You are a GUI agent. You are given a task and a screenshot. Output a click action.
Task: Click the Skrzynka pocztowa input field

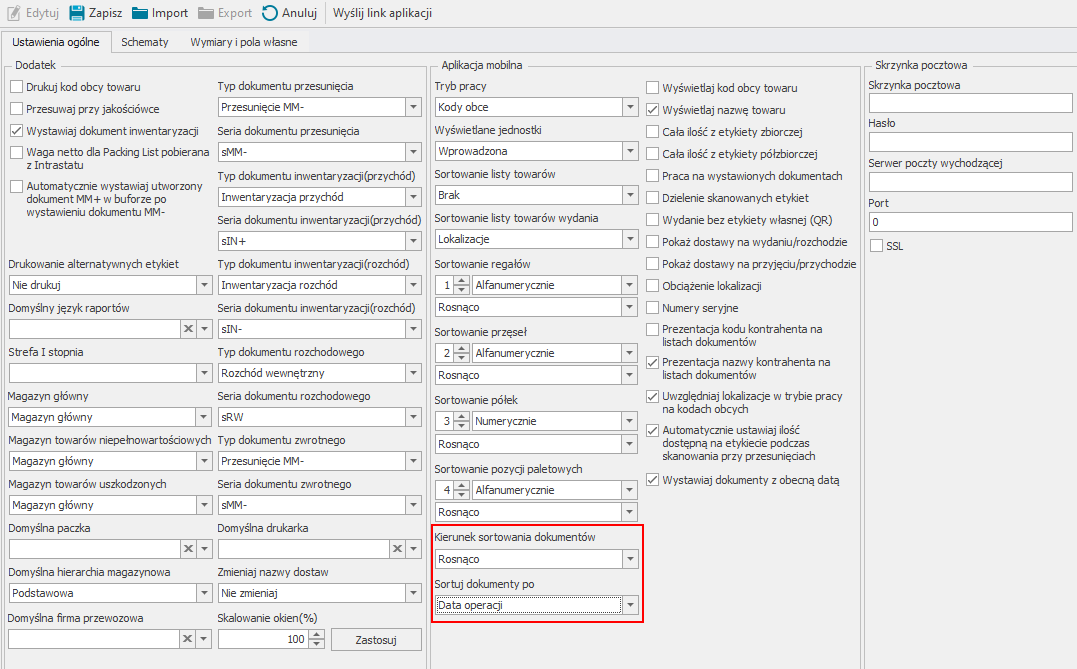pos(970,103)
